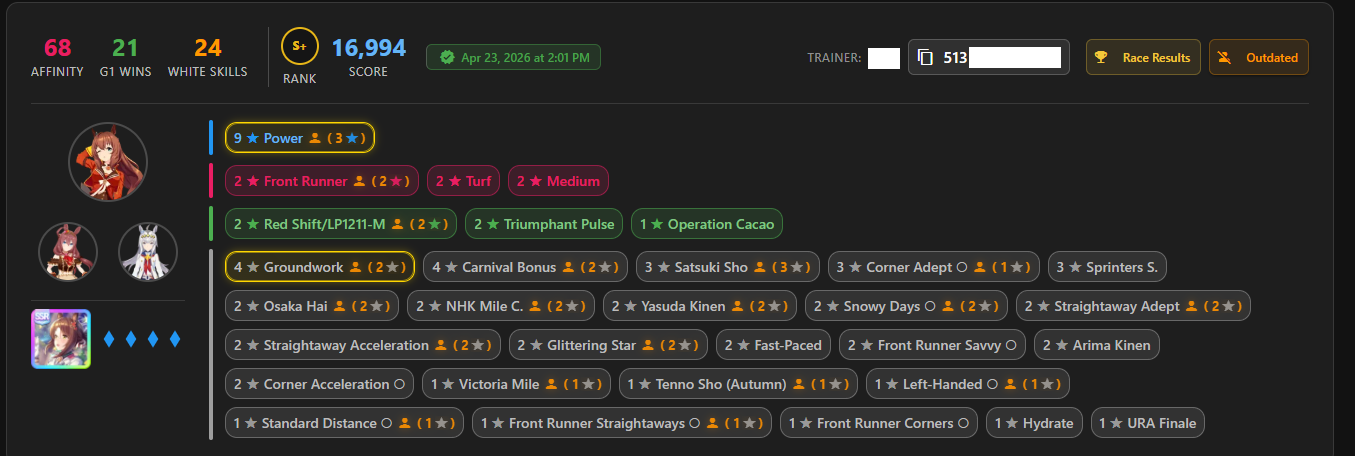Screen dimensions: 1355x456
Task: Click the 16,994 score value
Action: pos(369,48)
